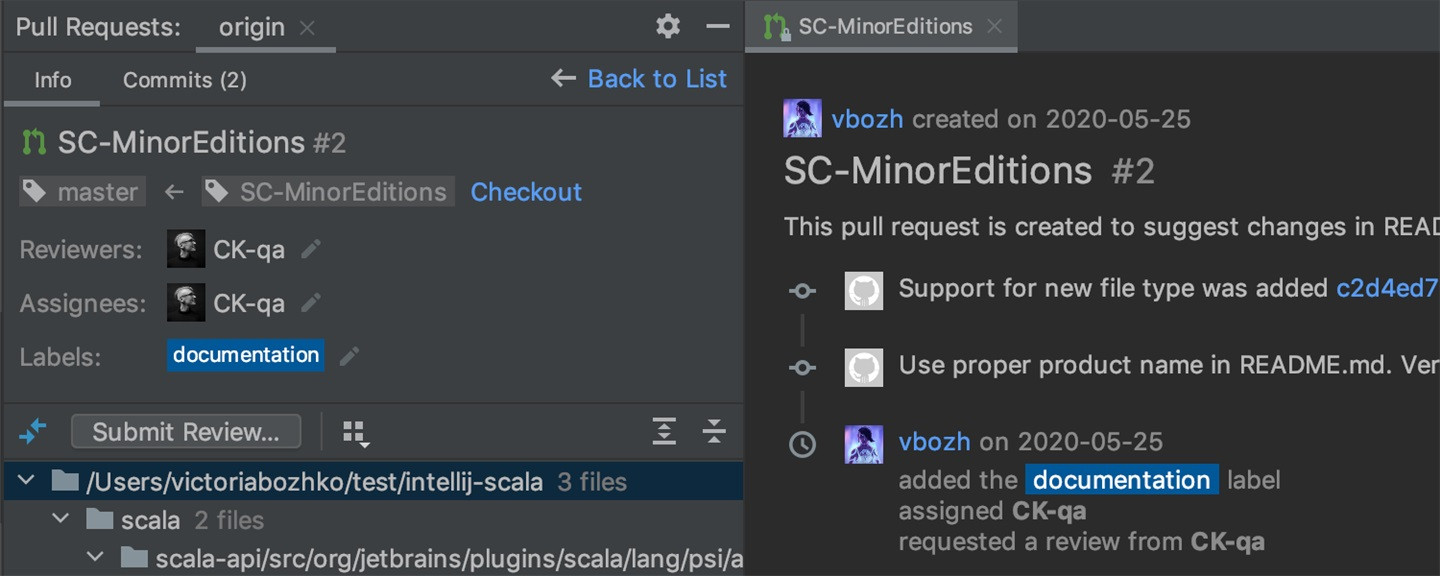Go Back to List of pull requests
The width and height of the screenshot is (1440, 576).
(640, 79)
